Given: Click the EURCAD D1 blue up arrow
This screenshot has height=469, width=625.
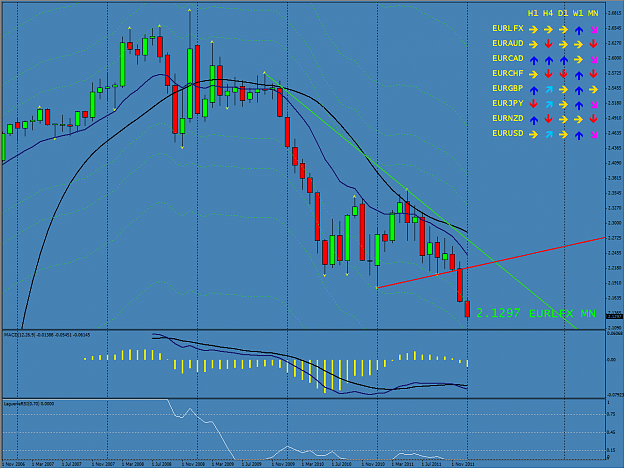Looking at the screenshot, I should (564, 60).
